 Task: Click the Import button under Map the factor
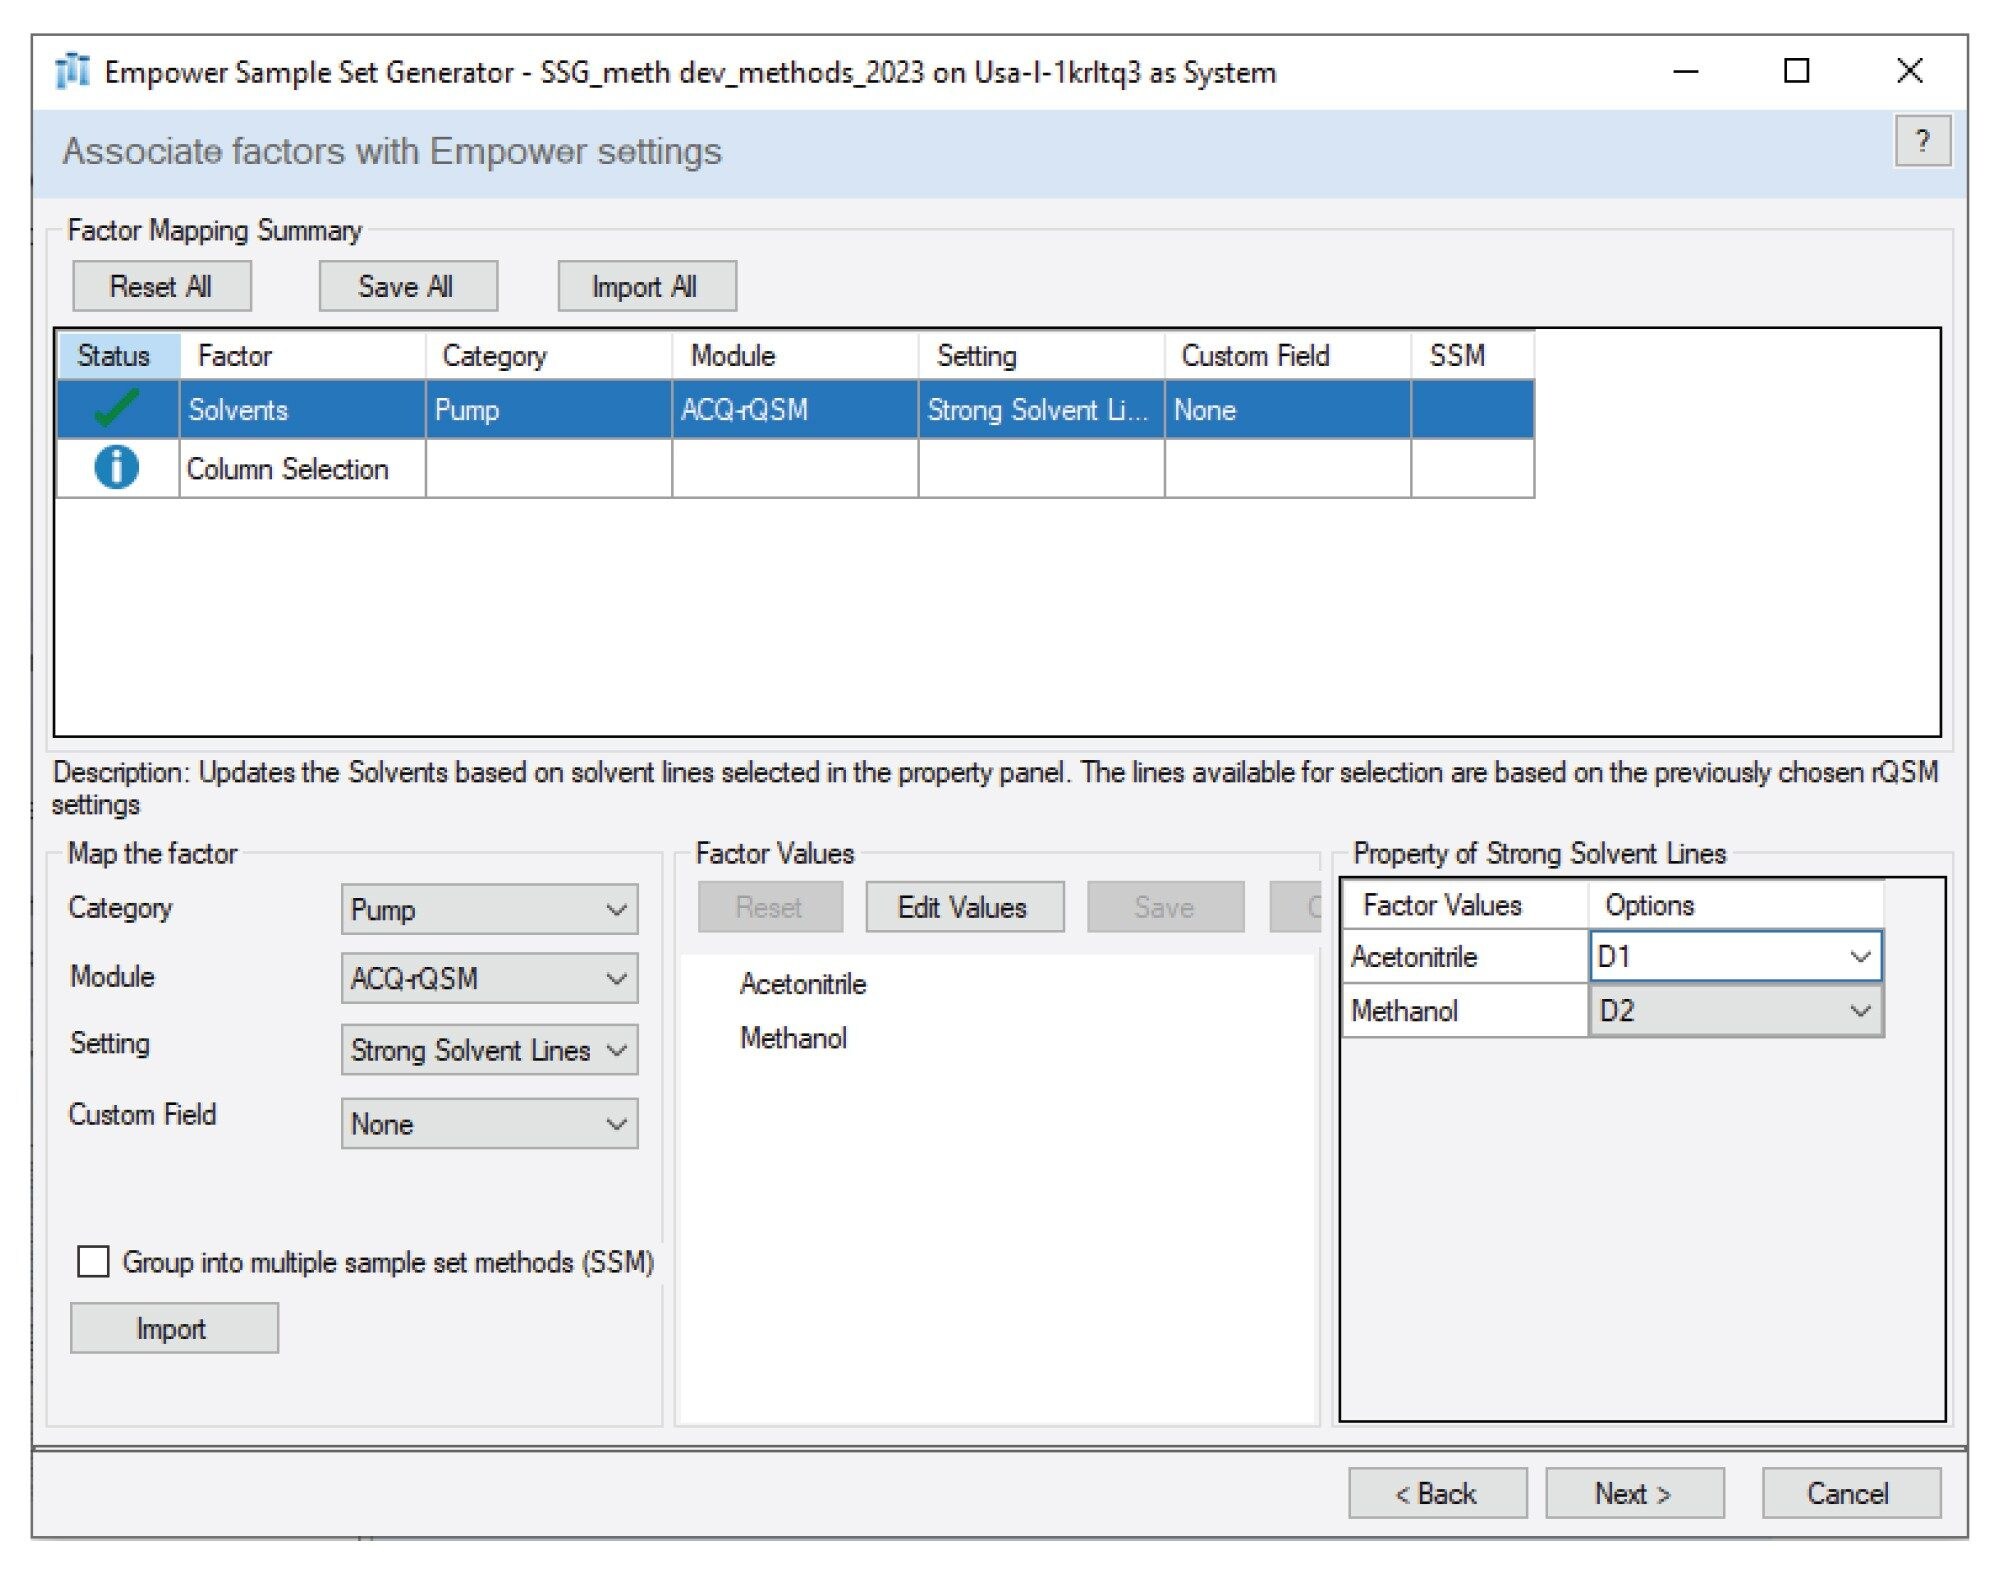tap(173, 1328)
